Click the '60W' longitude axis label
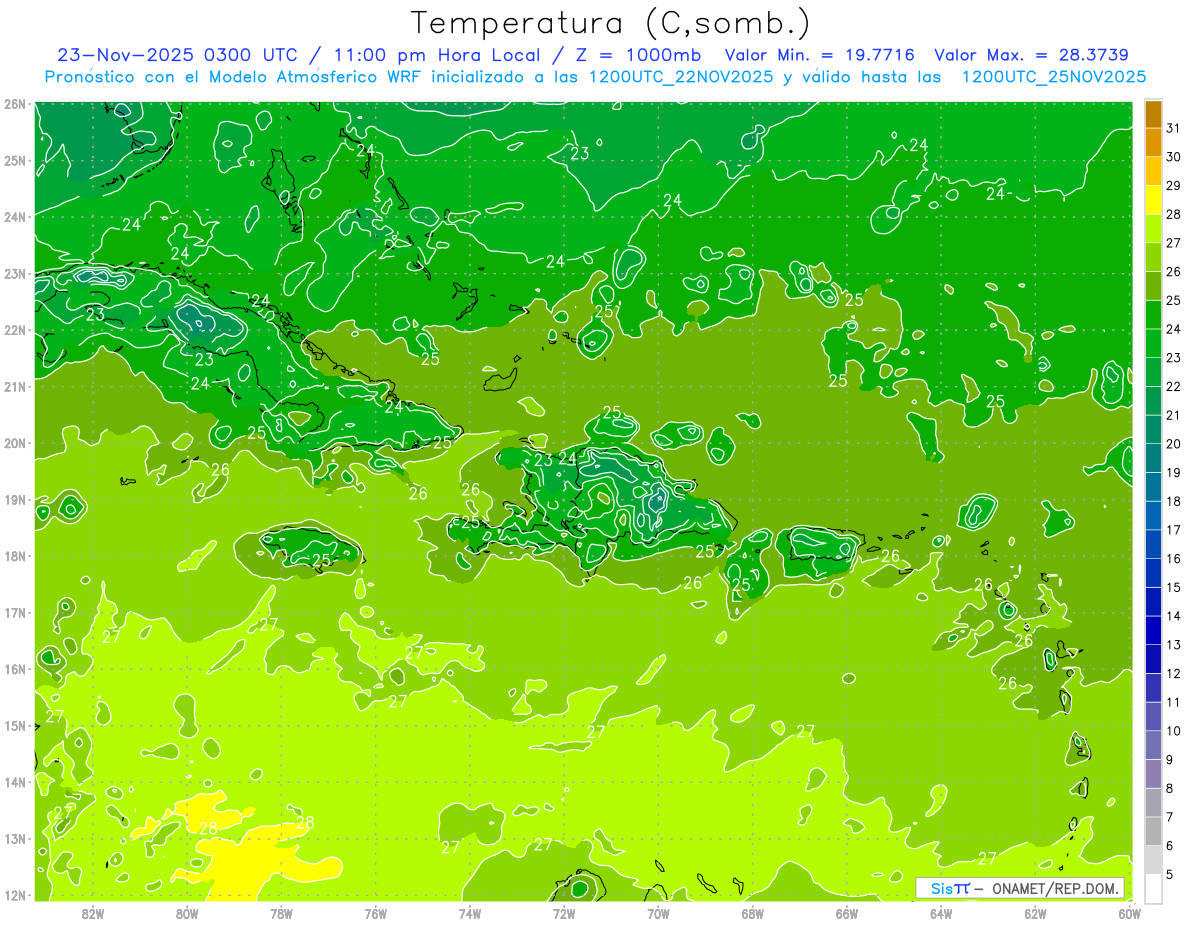The width and height of the screenshot is (1200, 927). click(x=1129, y=913)
